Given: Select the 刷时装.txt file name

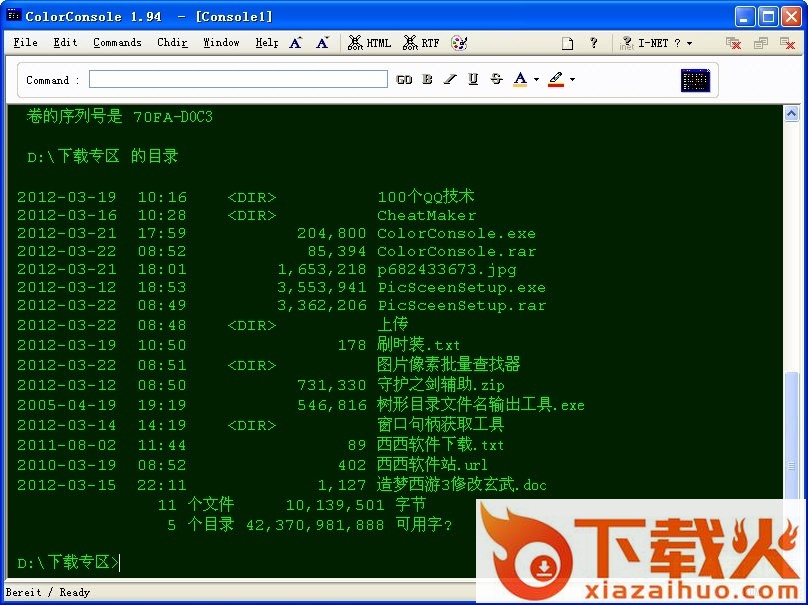Looking at the screenshot, I should click(418, 344).
